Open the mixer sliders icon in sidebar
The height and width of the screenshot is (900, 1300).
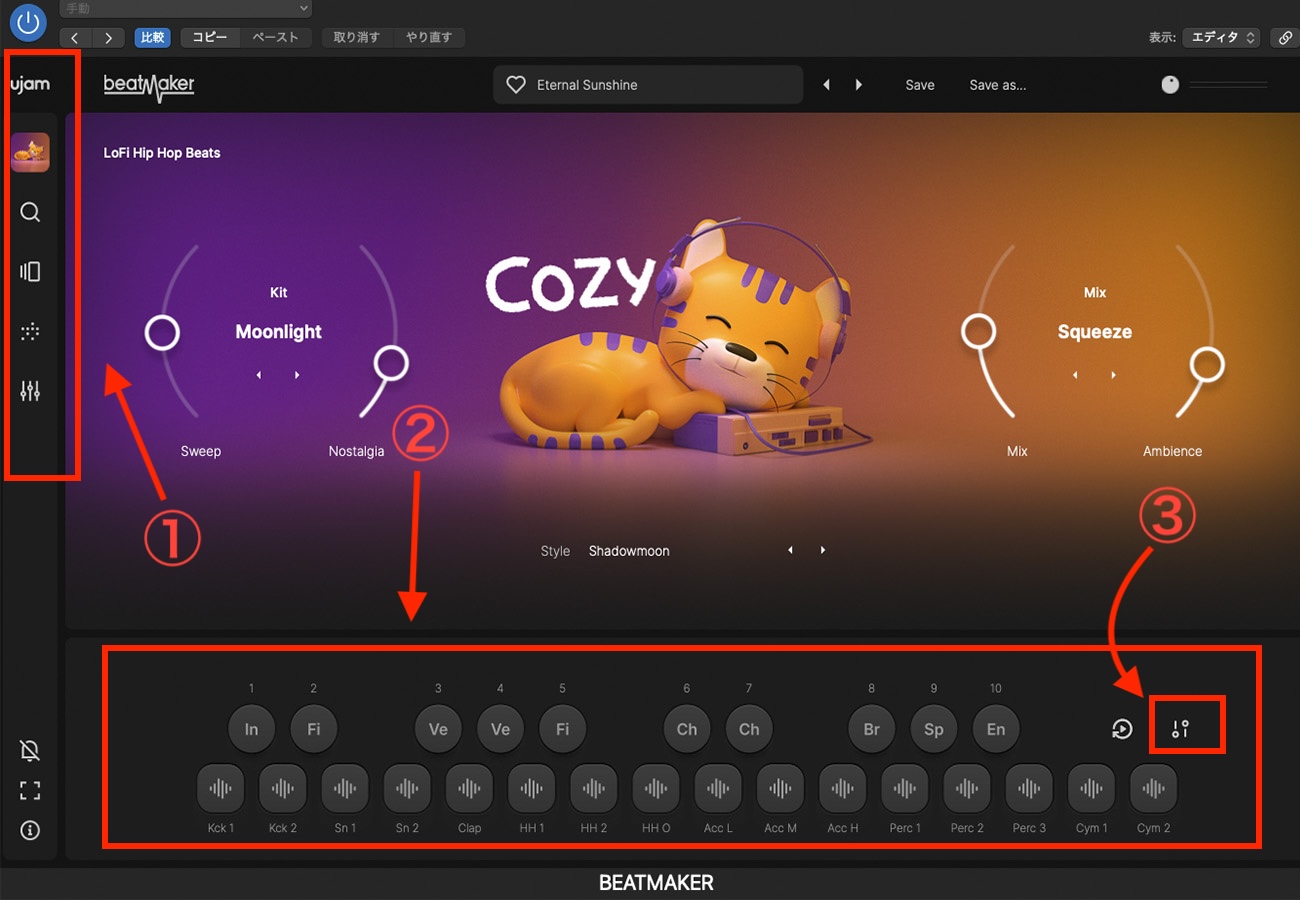coord(30,391)
